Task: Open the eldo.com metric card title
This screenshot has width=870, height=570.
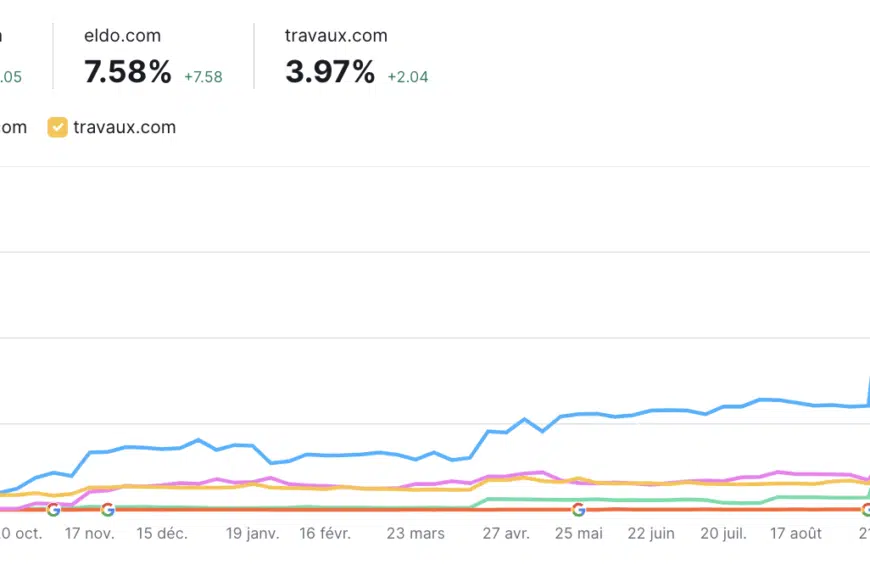Action: (x=122, y=36)
